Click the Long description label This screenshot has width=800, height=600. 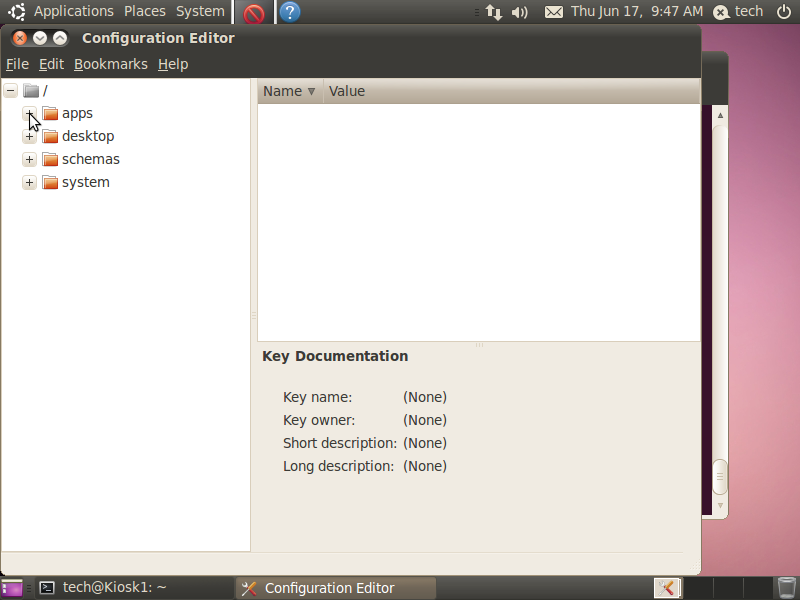coord(338,466)
